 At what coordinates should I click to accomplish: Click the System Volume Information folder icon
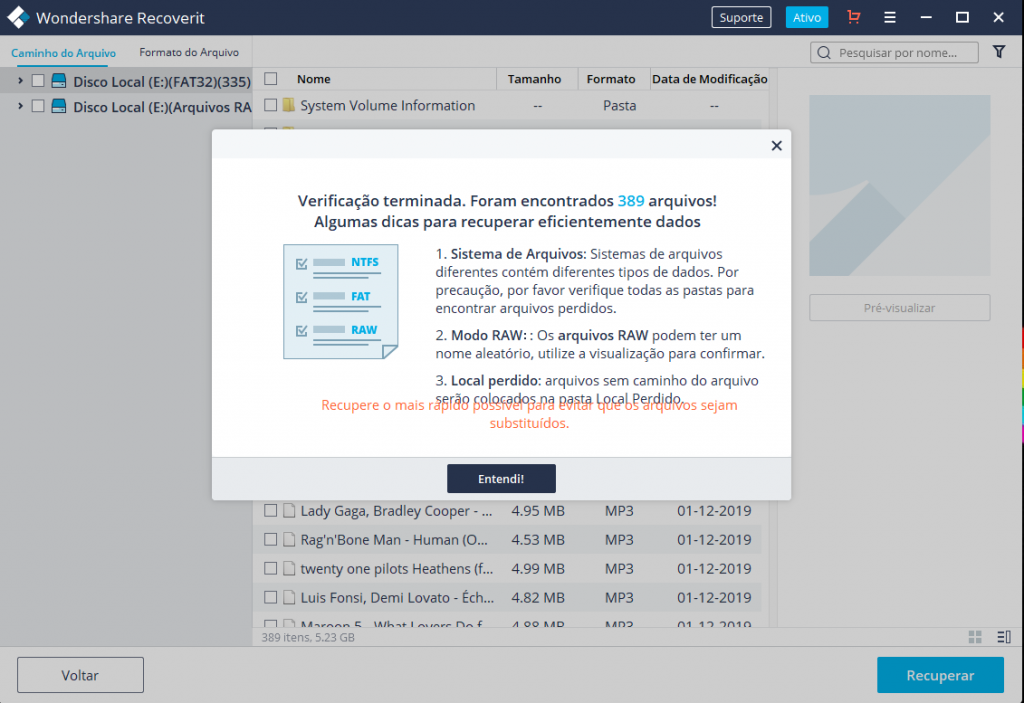289,105
